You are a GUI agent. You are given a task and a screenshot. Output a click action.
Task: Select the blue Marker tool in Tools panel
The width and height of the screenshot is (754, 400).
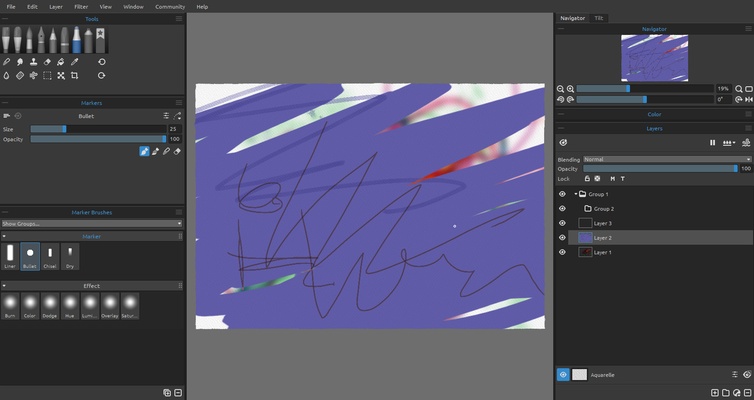coord(76,39)
